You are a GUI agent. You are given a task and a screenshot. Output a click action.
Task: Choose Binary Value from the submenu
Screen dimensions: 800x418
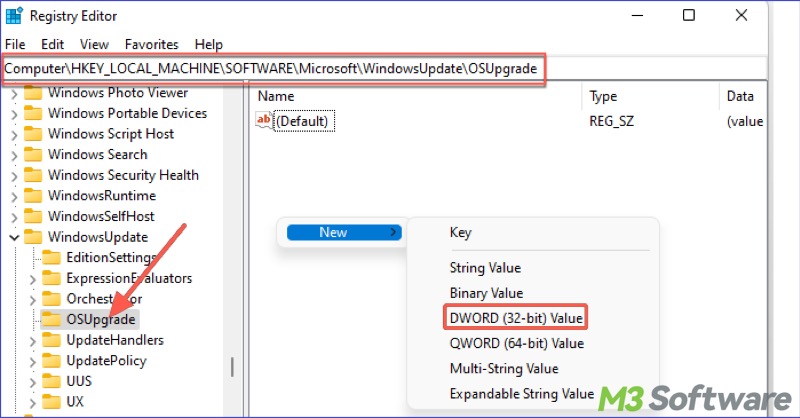coord(486,293)
